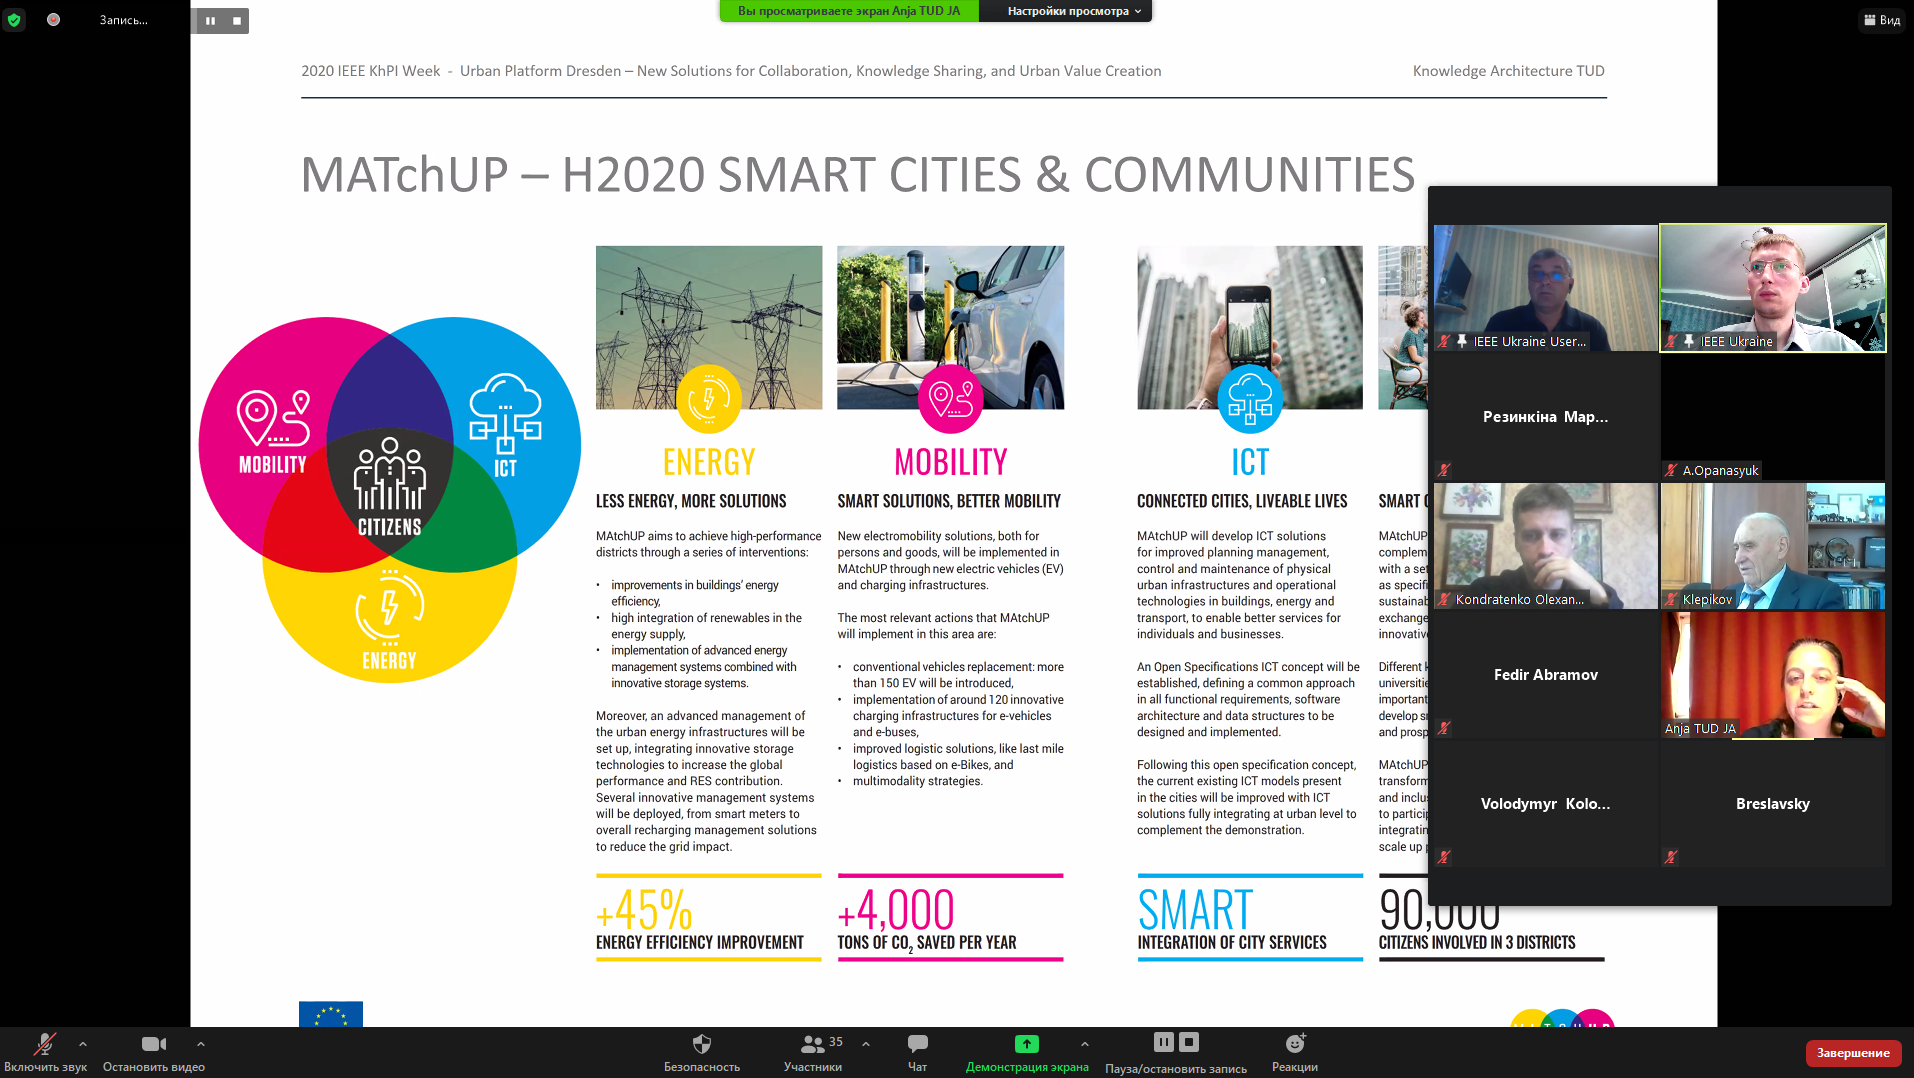Click the red Завершение end meeting button
The image size is (1914, 1078).
tap(1853, 1053)
